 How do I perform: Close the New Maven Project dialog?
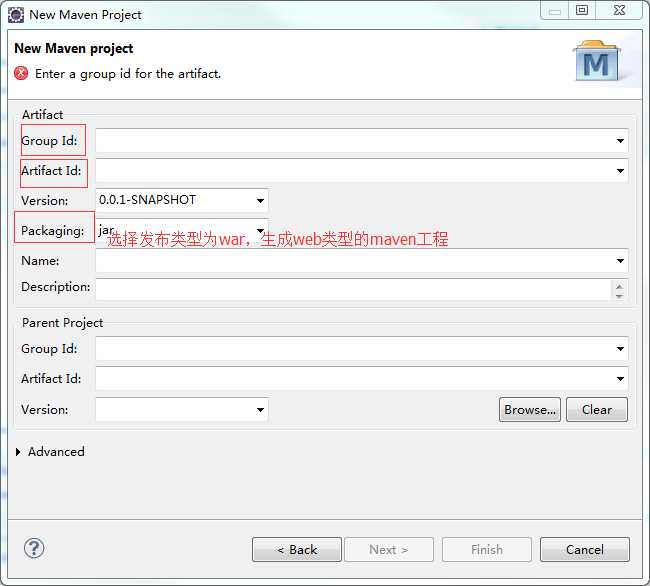[619, 10]
